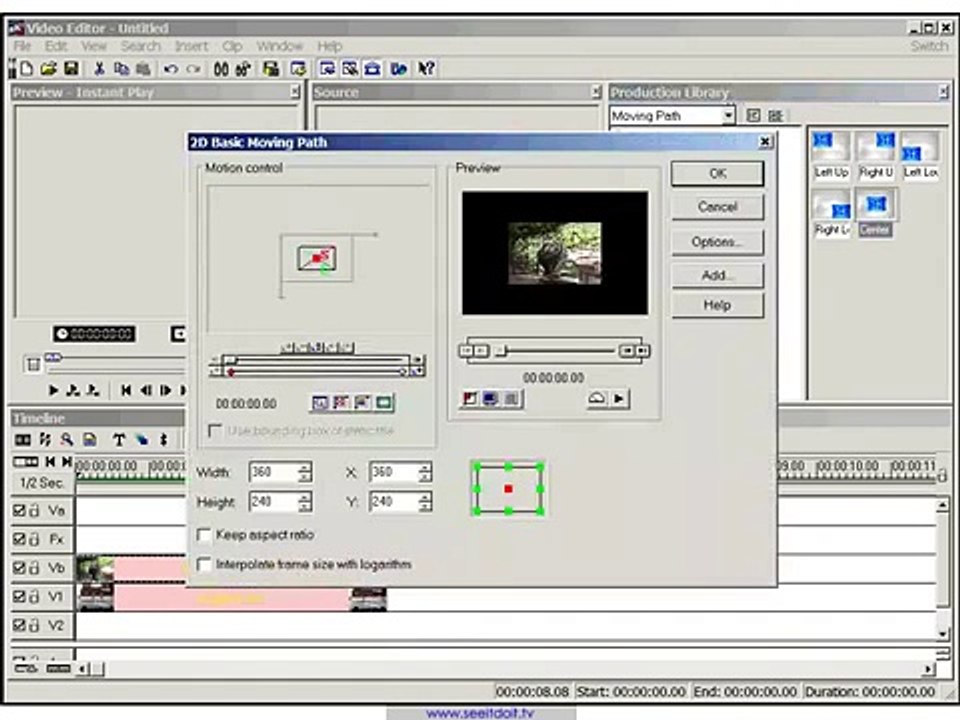Click the Switch label at top right
This screenshot has height=720, width=960.
[x=929, y=46]
